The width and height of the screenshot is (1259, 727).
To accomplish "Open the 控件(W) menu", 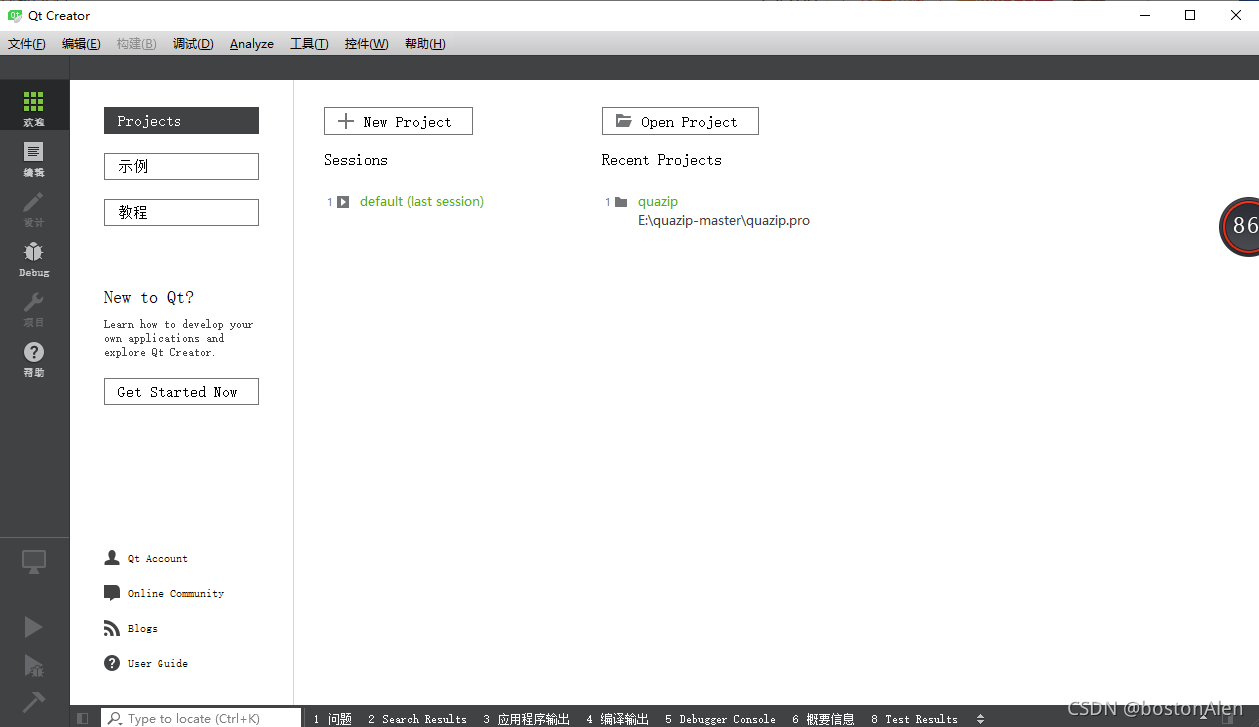I will click(366, 44).
